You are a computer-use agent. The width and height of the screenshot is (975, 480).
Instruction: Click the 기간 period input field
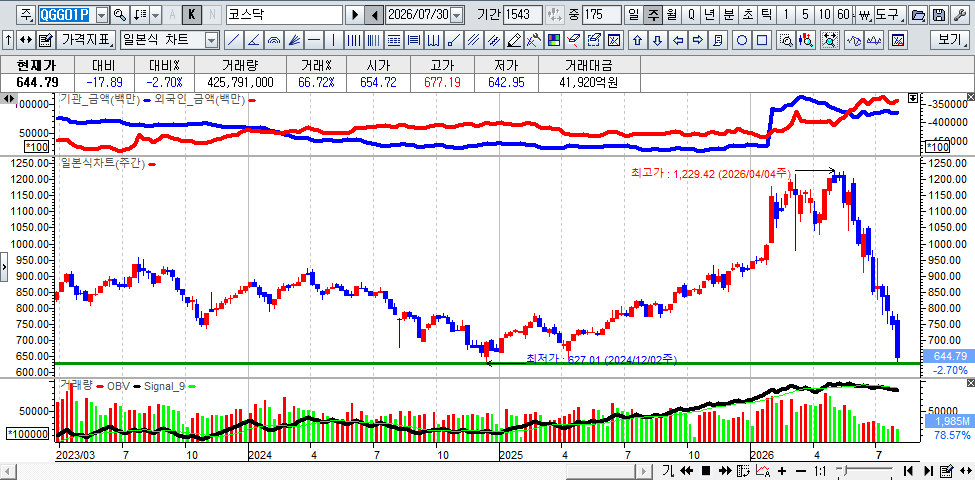click(522, 14)
